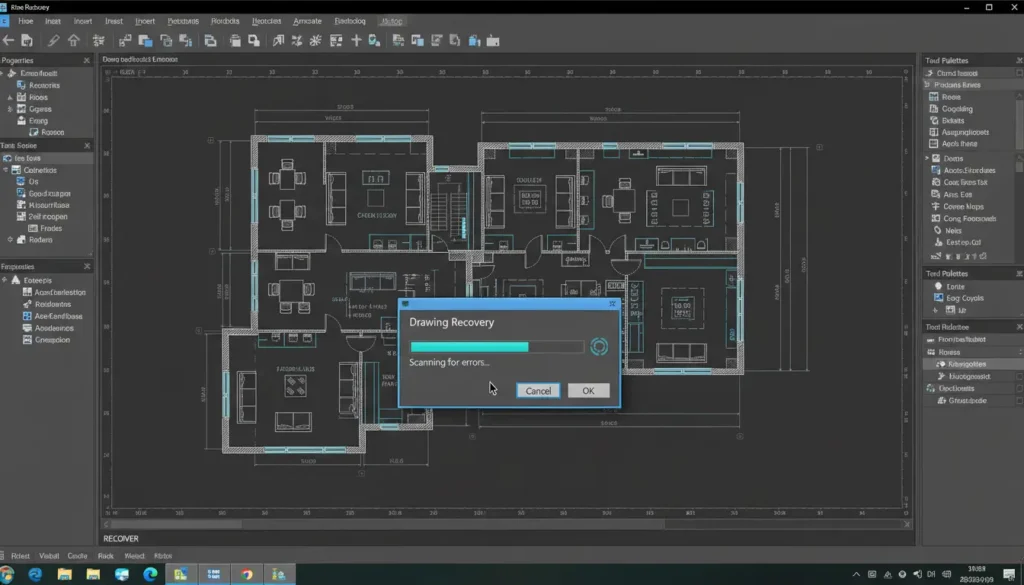Viewport: 1024px width, 585px height.
Task: Click the back arrow icon in the toolbar
Action: [8, 41]
